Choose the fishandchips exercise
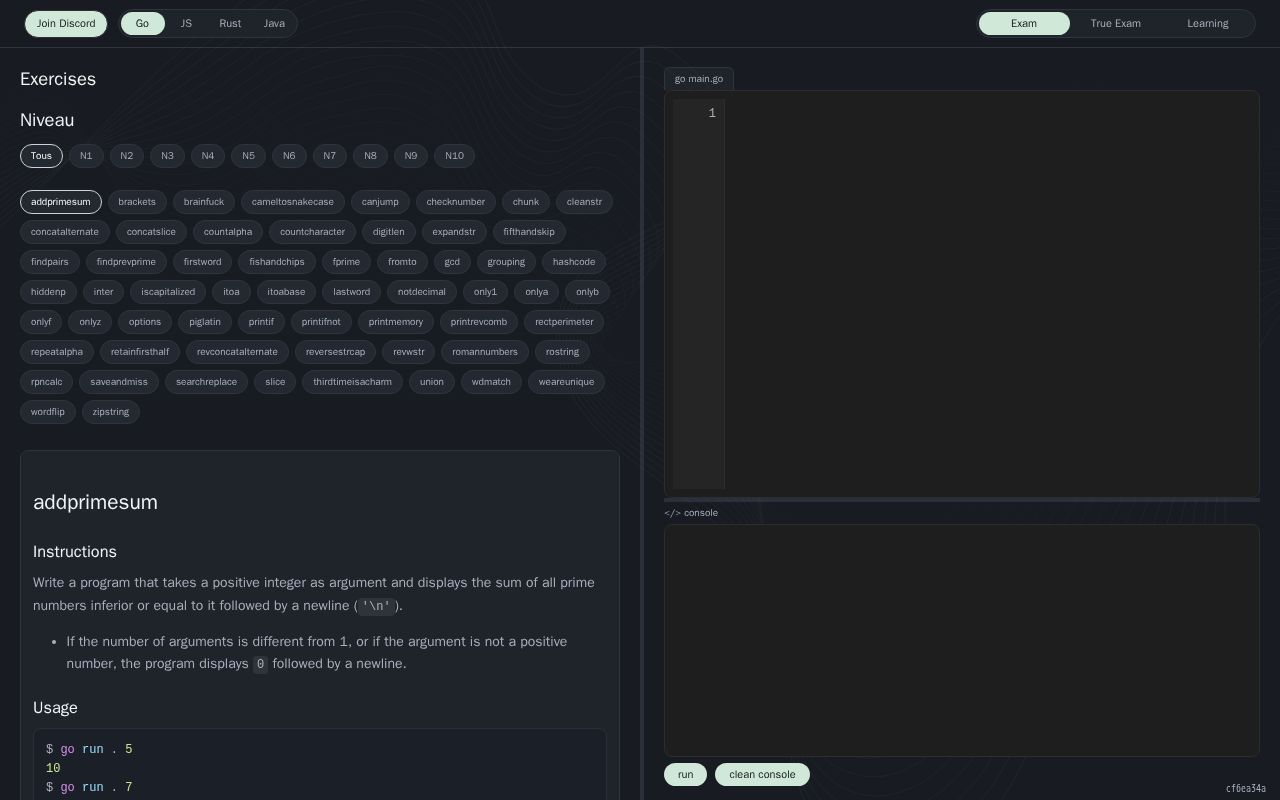The image size is (1280, 800). 277,262
